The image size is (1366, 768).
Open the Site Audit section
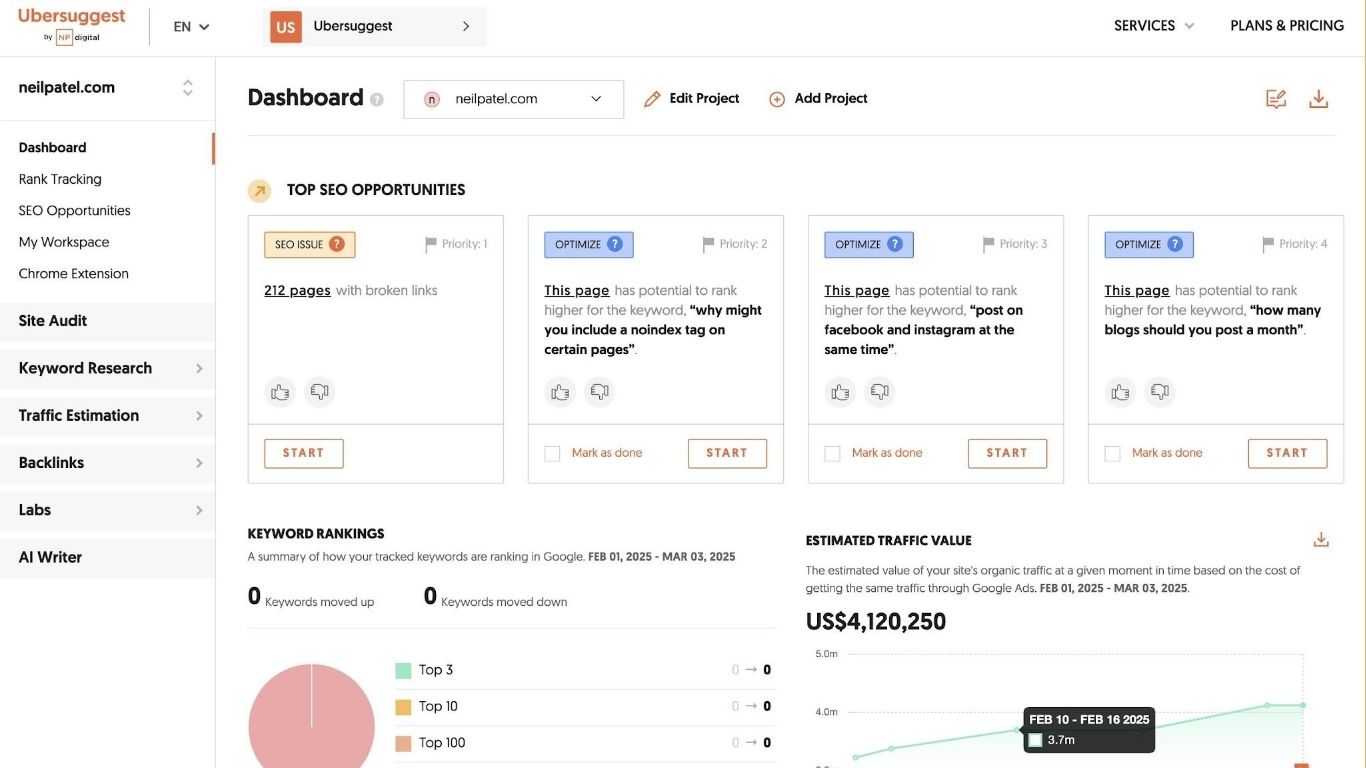[107, 321]
